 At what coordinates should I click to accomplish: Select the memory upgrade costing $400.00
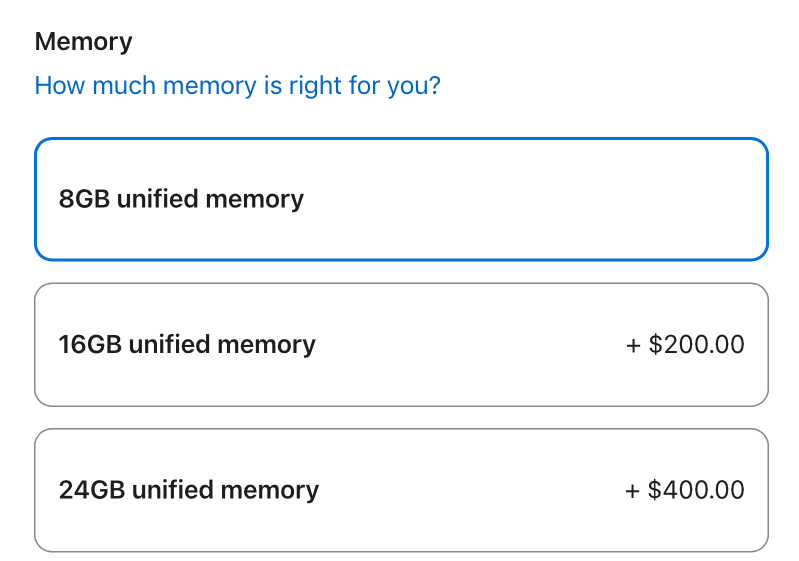tap(401, 490)
